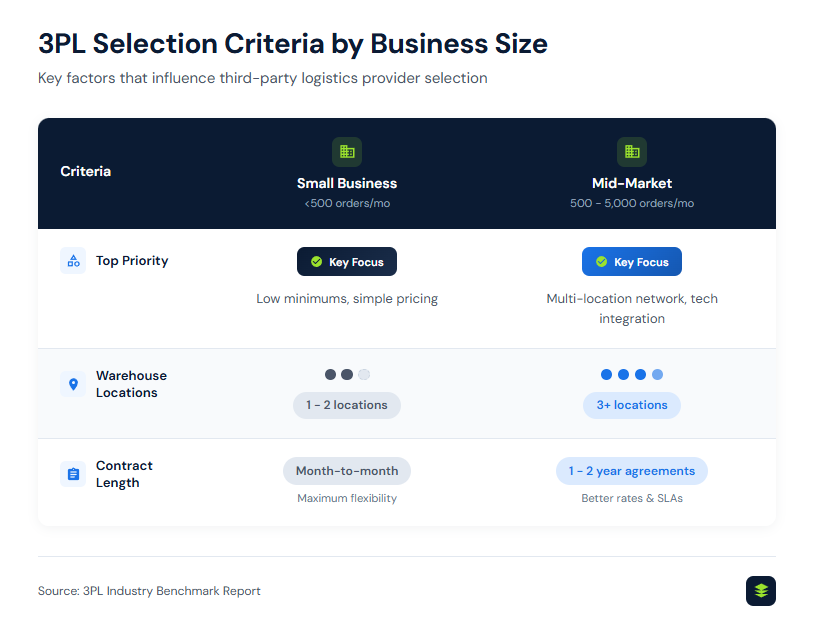
Task: Click the Warehouse Locations pin icon
Action: coord(73,384)
